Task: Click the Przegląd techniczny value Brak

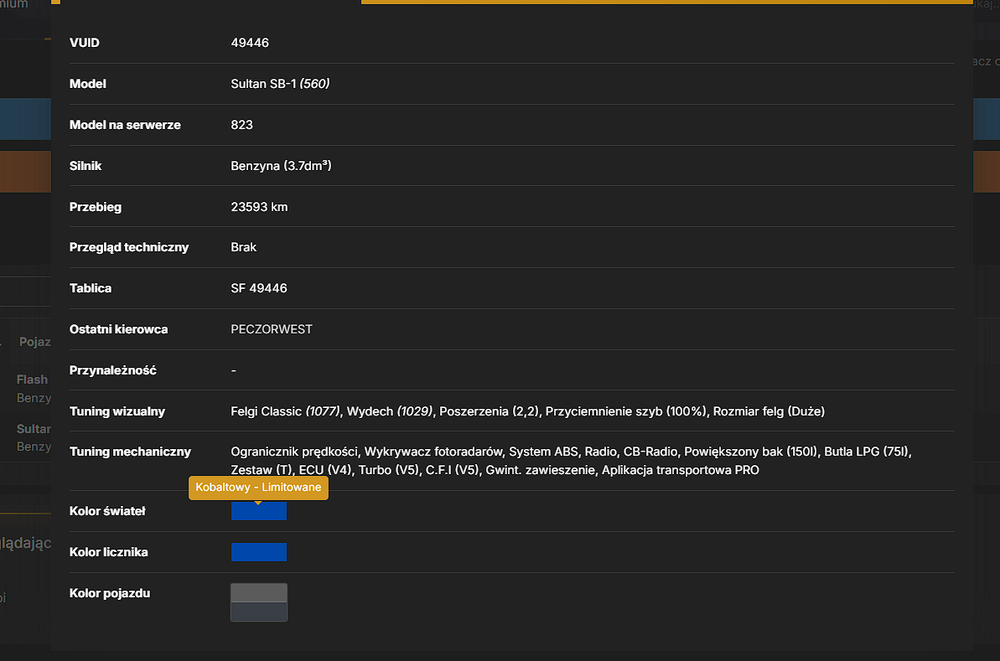Action: coord(244,247)
